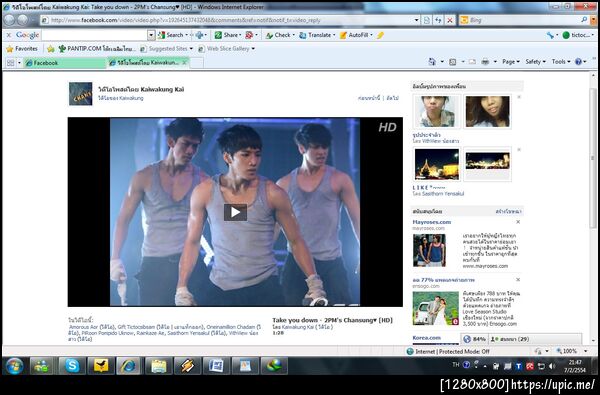Click the 84% globe status indicator
This screenshot has height=395, width=600.
click(474, 339)
